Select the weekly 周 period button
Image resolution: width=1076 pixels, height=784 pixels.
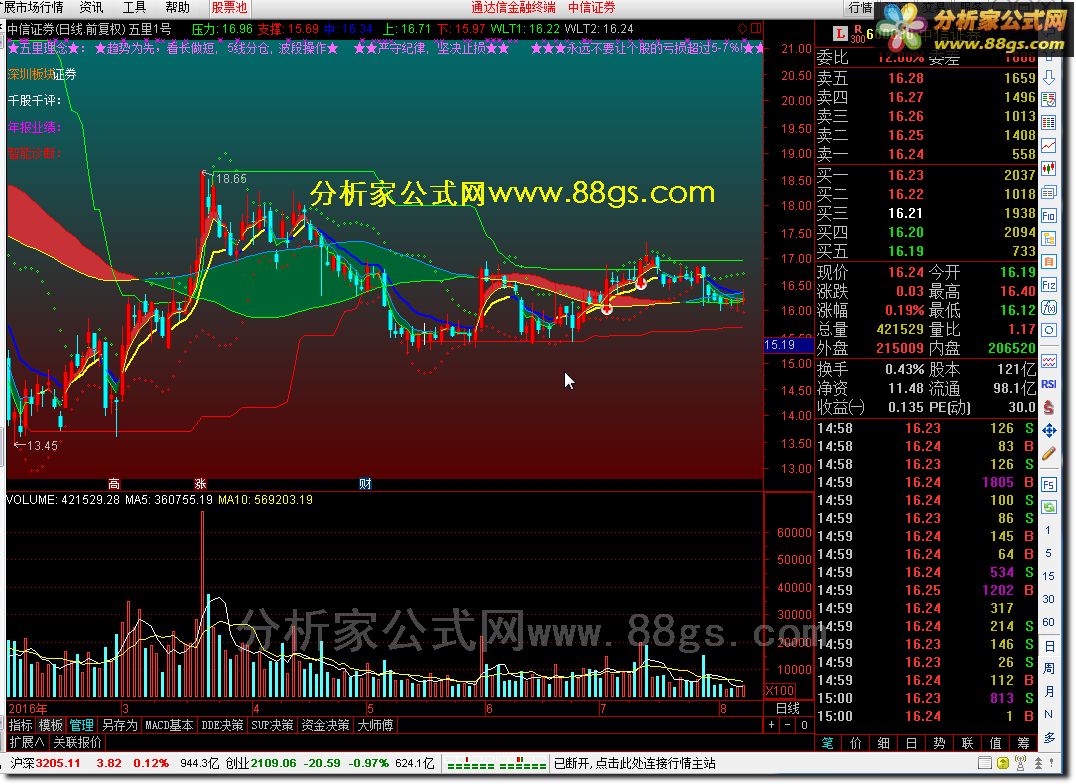[x=1049, y=669]
